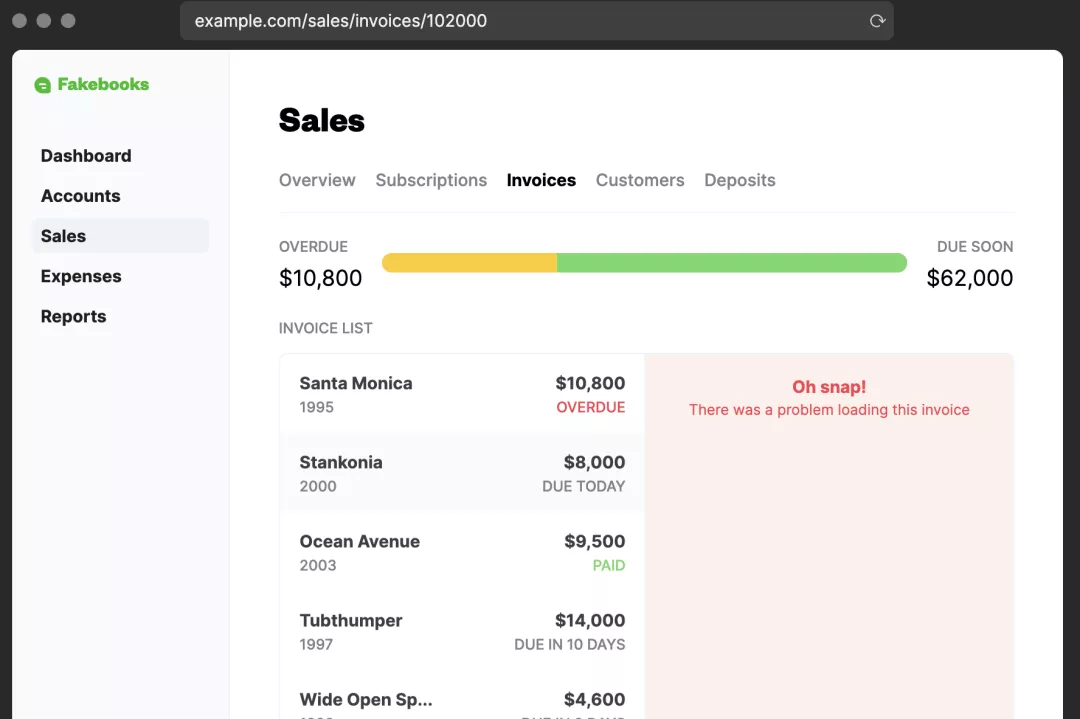1080x719 pixels.
Task: Open the Tubthumper invoice
Action: coord(462,632)
